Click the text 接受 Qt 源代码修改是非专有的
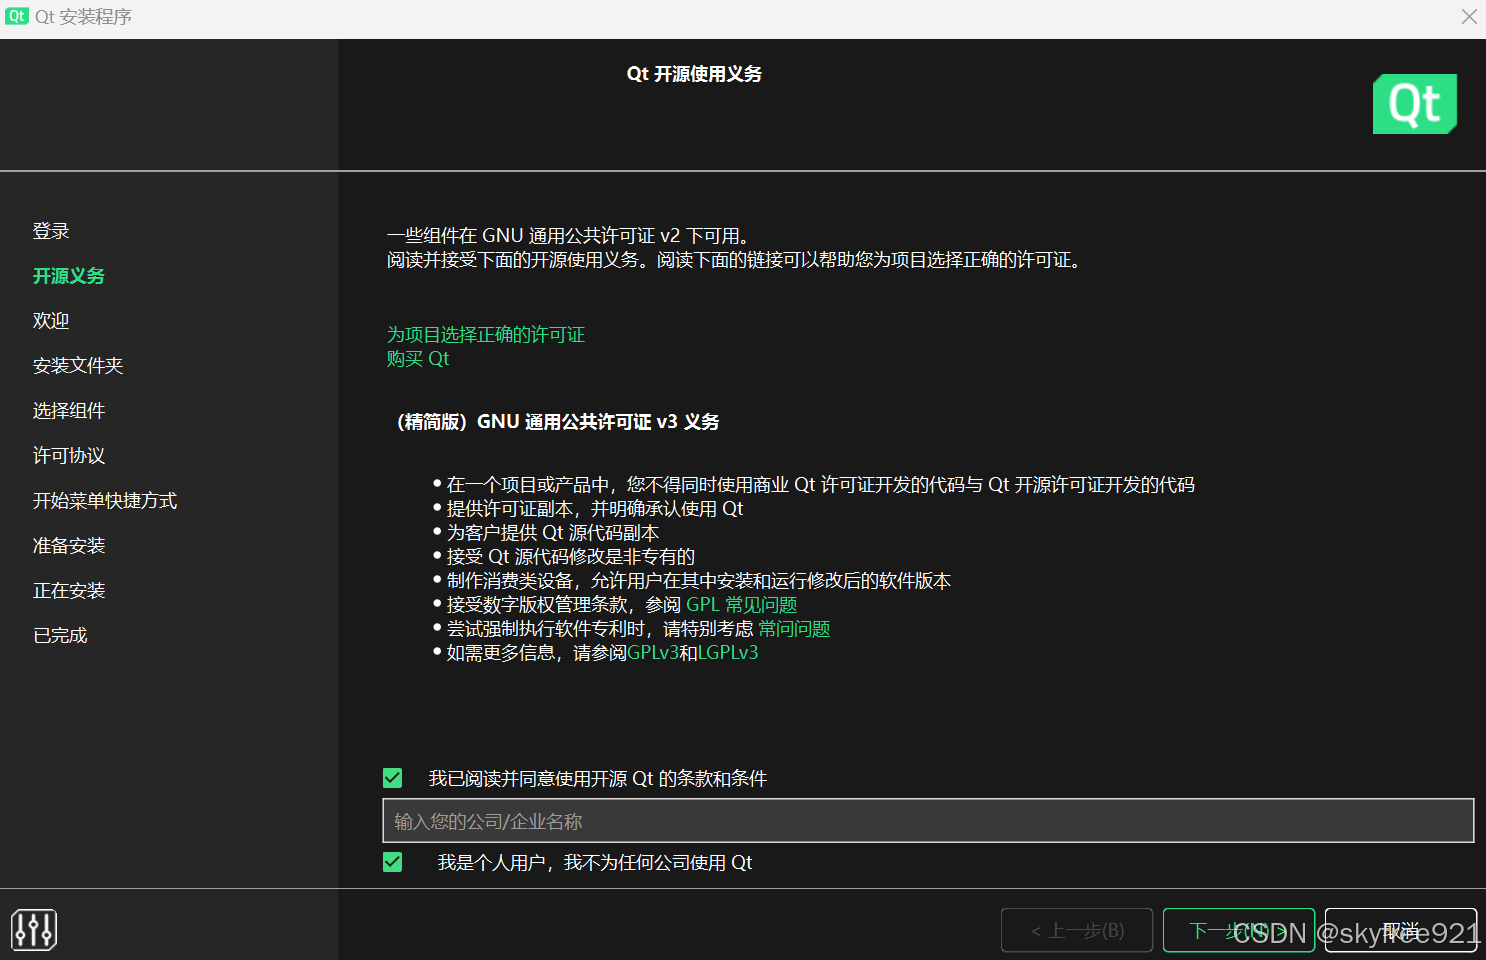The image size is (1486, 960). [x=571, y=556]
